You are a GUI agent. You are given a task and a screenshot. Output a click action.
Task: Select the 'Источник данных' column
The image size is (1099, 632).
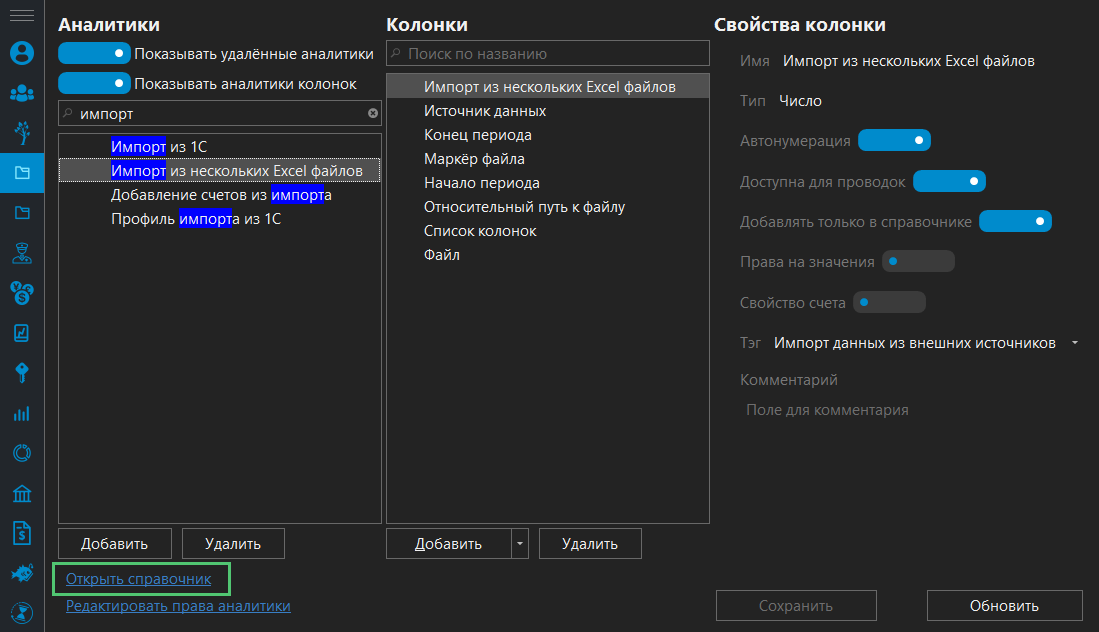[485, 111]
